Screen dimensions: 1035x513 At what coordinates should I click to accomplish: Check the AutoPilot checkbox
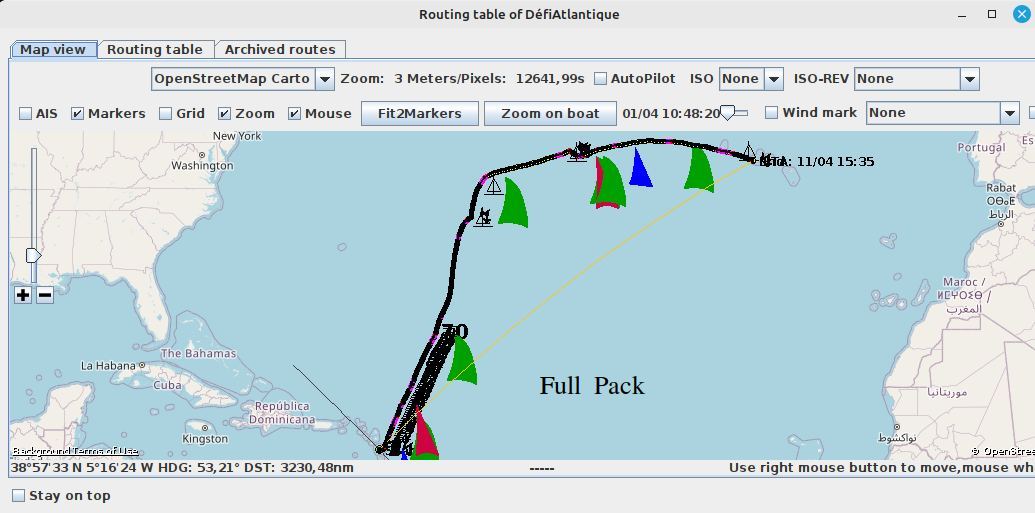(601, 79)
